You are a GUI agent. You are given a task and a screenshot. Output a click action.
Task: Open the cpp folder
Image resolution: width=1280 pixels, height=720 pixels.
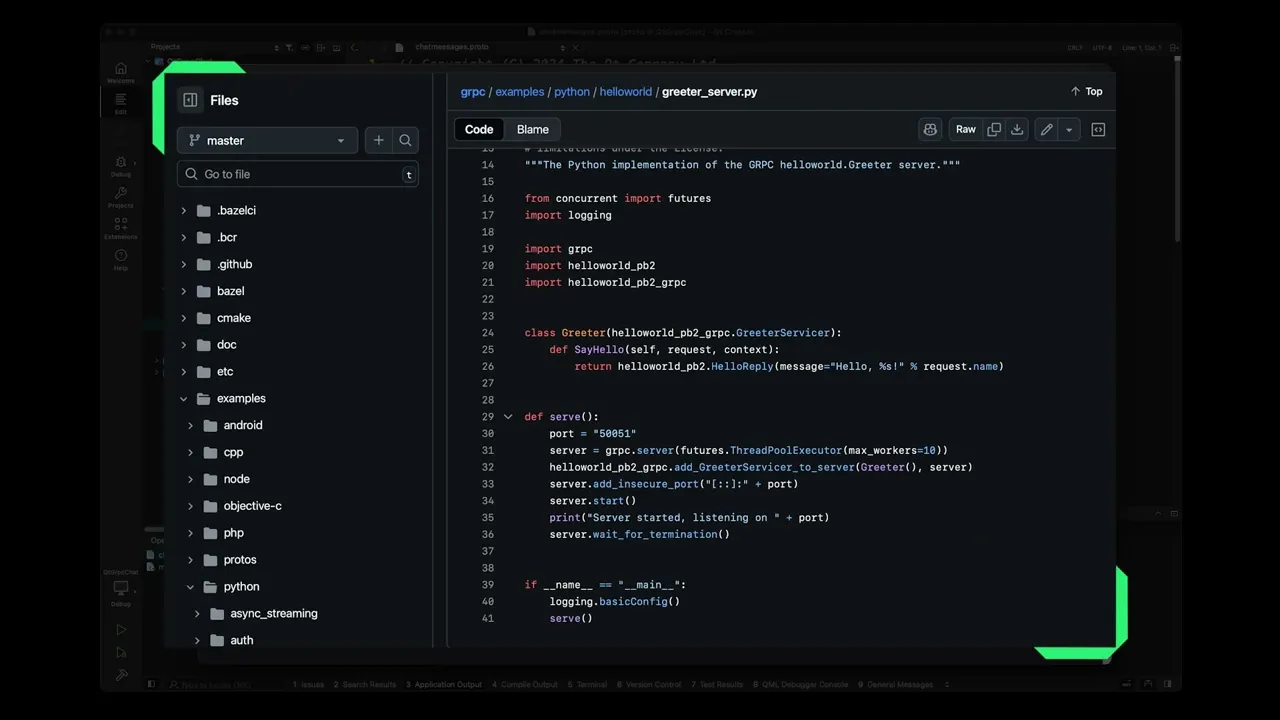click(x=233, y=453)
